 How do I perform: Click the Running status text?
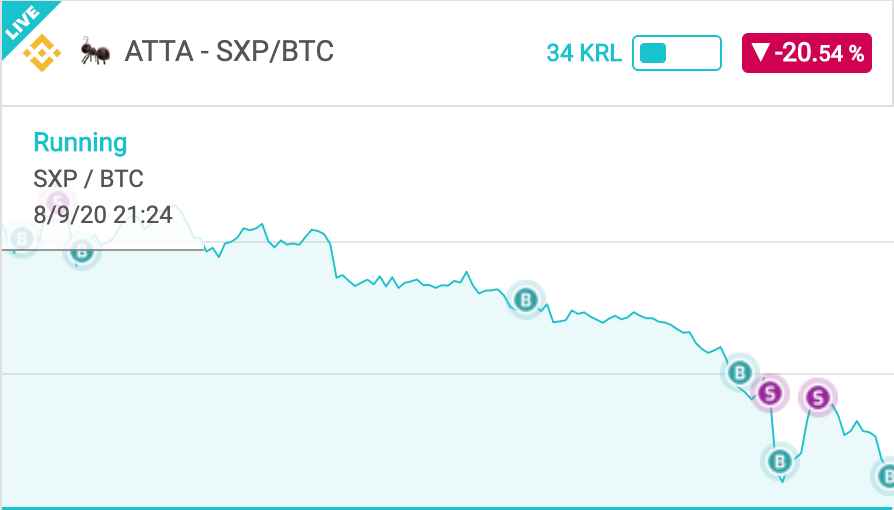click(80, 142)
